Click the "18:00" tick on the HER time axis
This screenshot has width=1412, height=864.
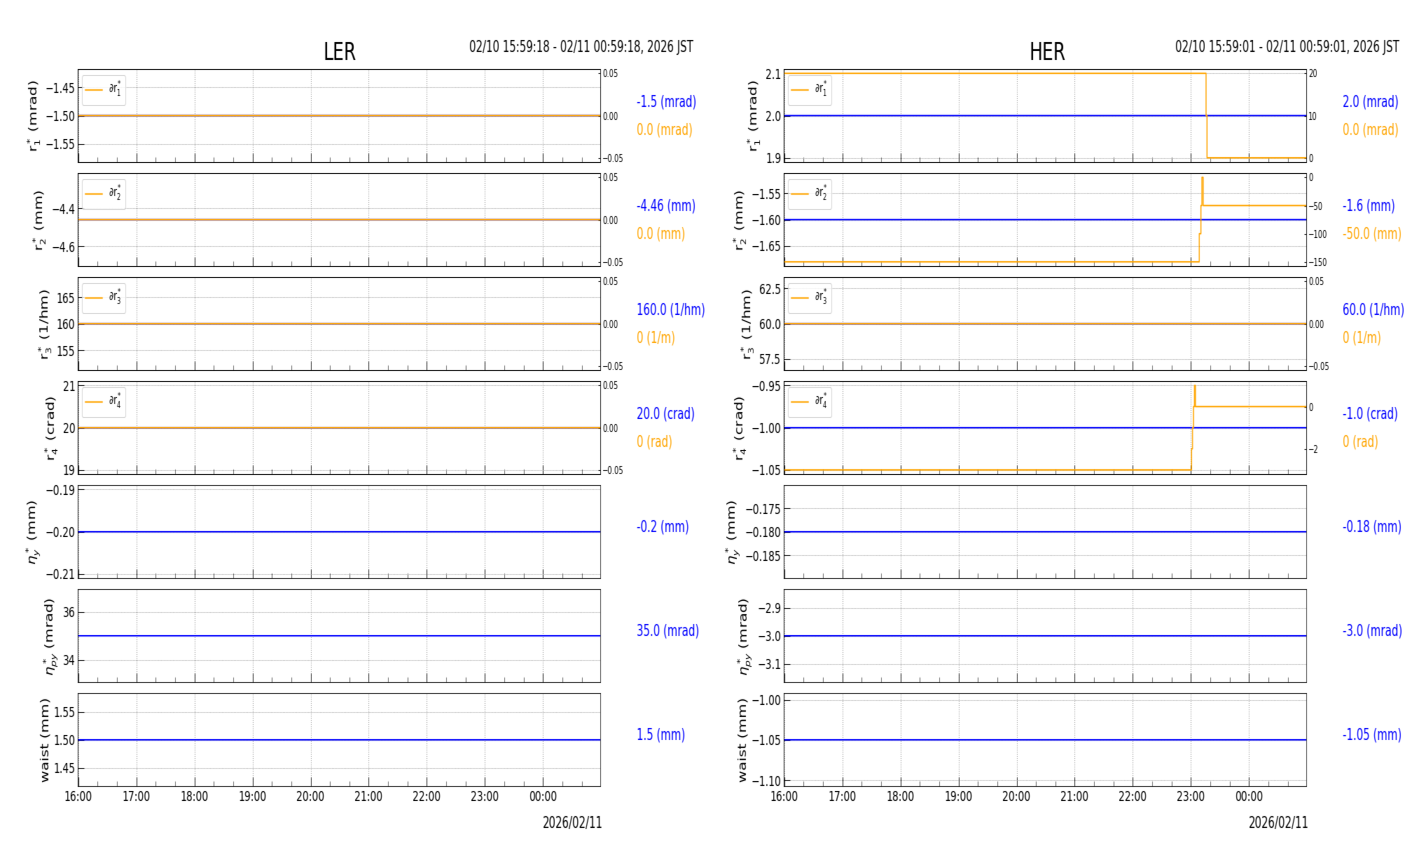pyautogui.click(x=900, y=797)
